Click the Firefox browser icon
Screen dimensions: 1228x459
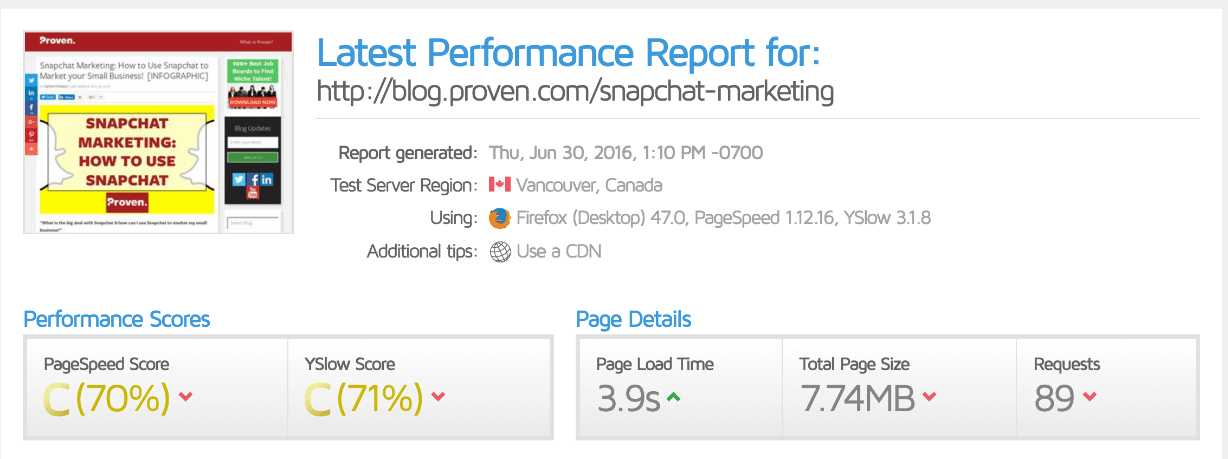[500, 218]
